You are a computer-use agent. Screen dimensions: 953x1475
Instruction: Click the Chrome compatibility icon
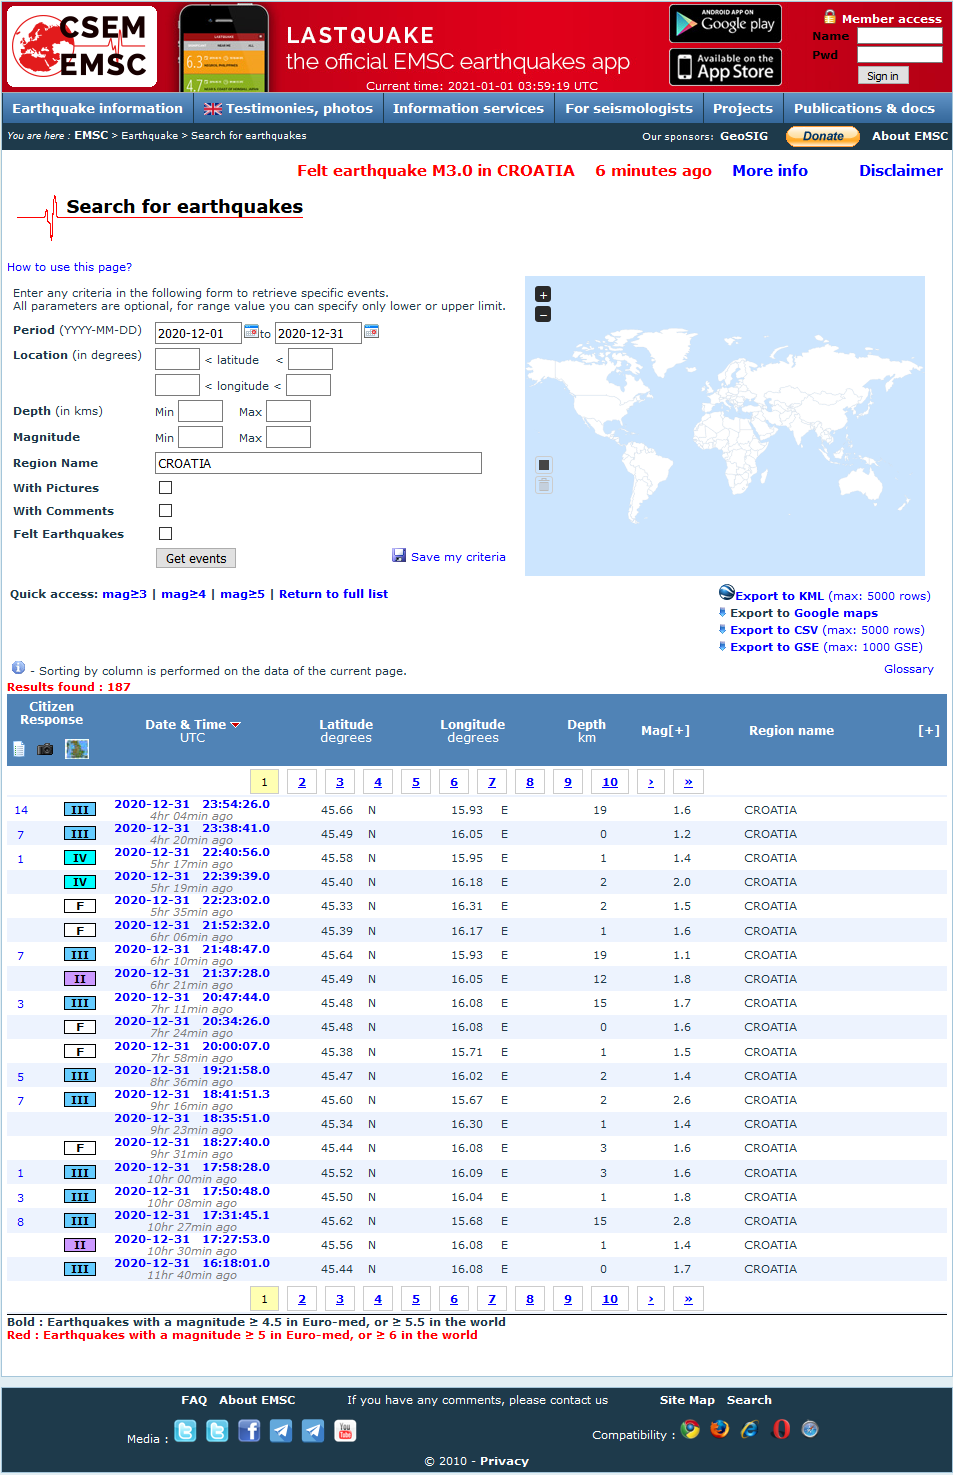tap(690, 1429)
